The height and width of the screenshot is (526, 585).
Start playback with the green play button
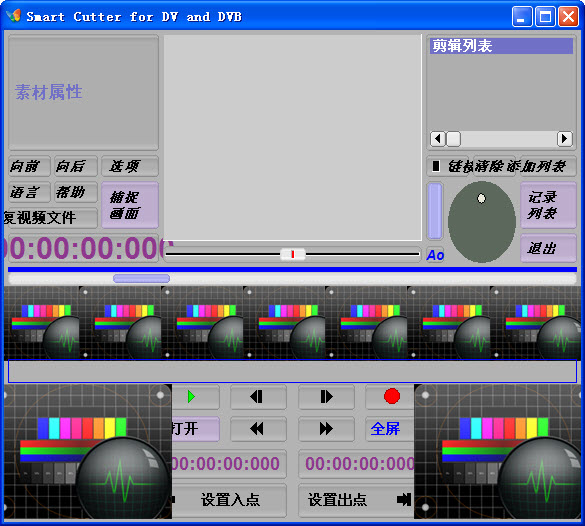coord(195,397)
